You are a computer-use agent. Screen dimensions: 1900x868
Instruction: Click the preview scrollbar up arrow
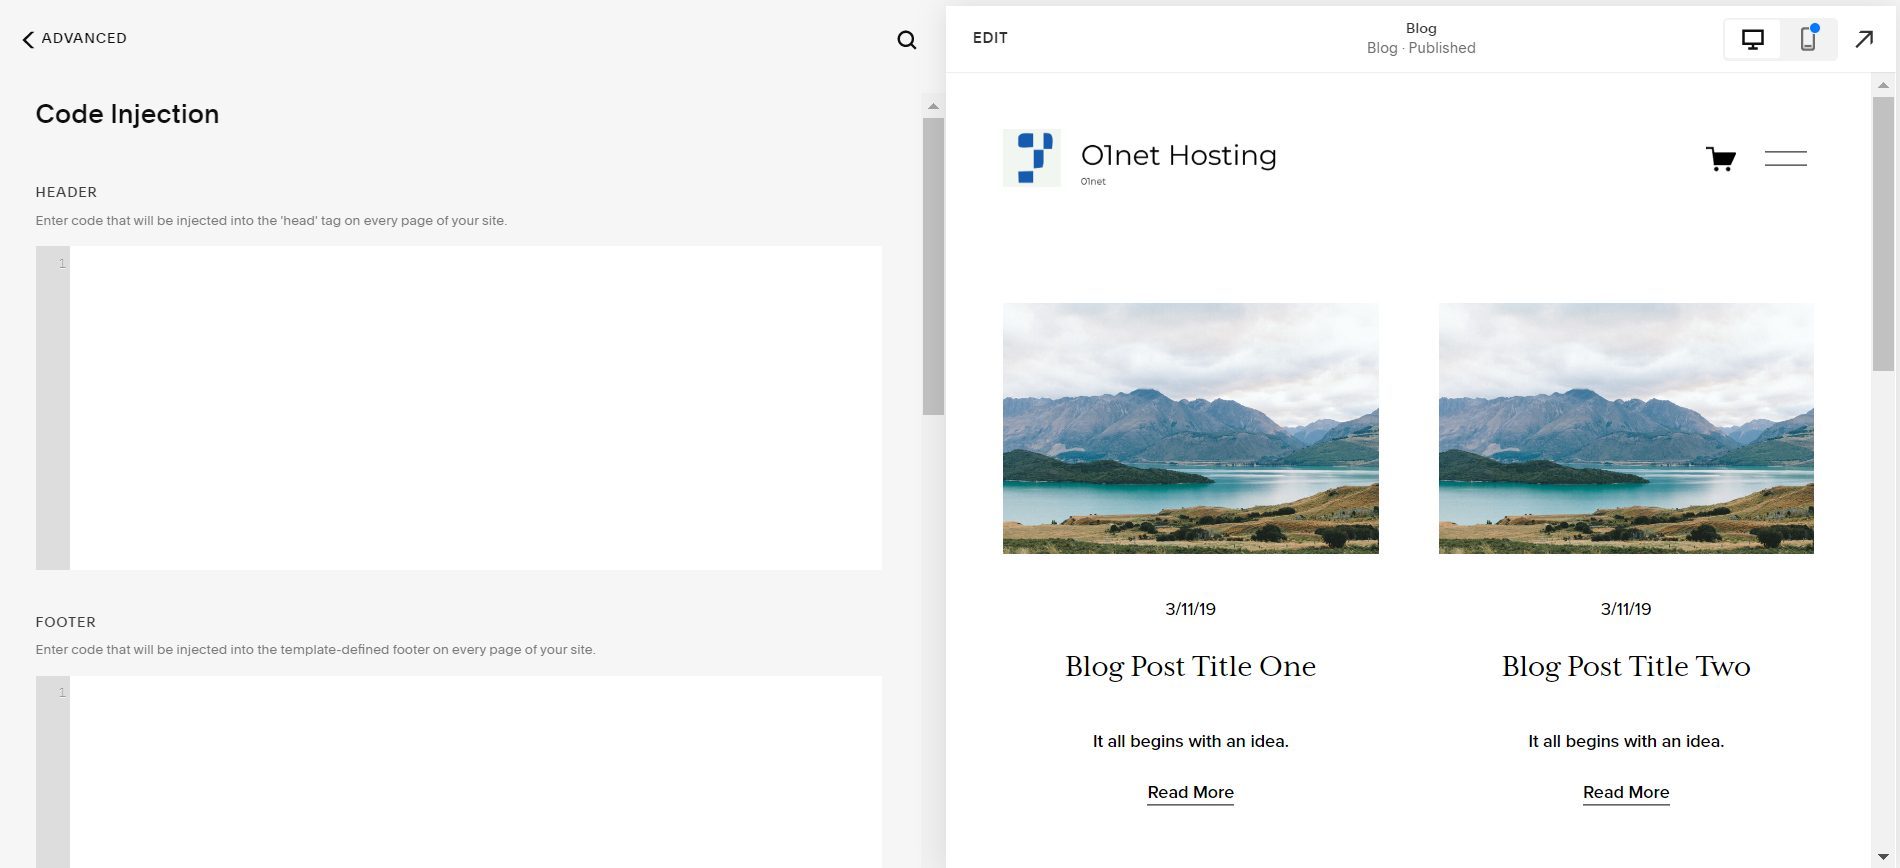coord(1883,85)
